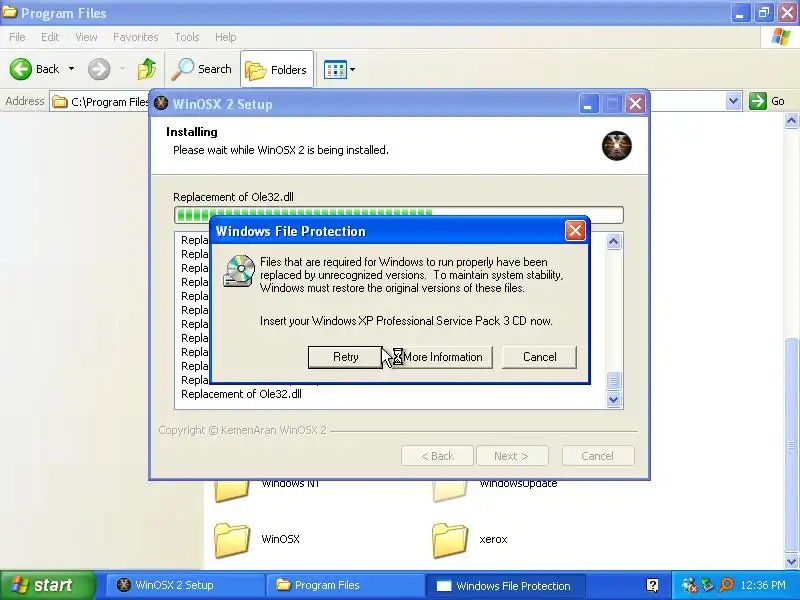Image resolution: width=800 pixels, height=600 pixels.
Task: Expand the Forward history dropdown arrow
Action: pos(122,69)
